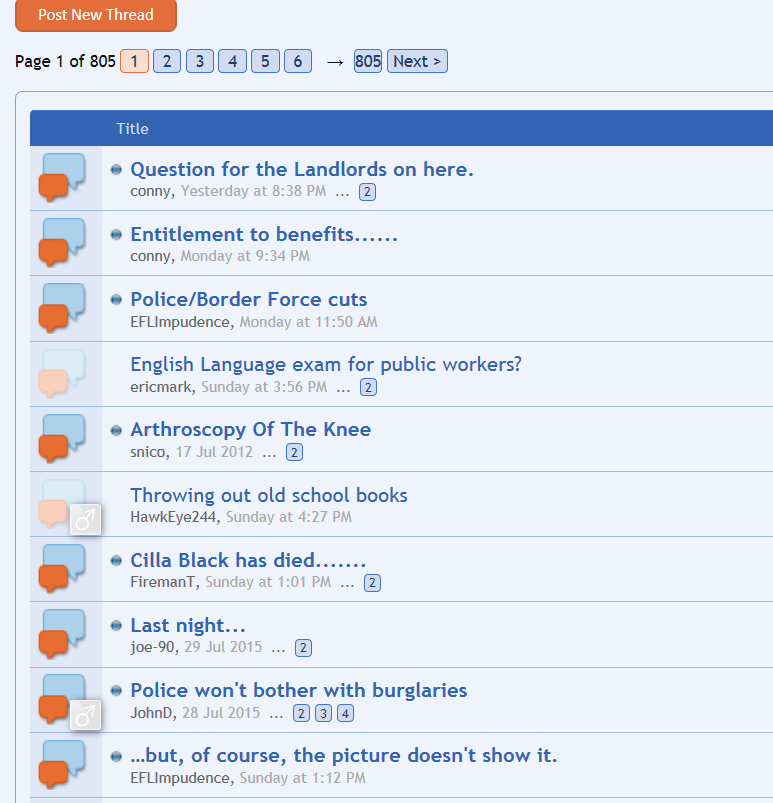Go to page 3 in top pagination
The image size is (773, 803).
(x=200, y=61)
